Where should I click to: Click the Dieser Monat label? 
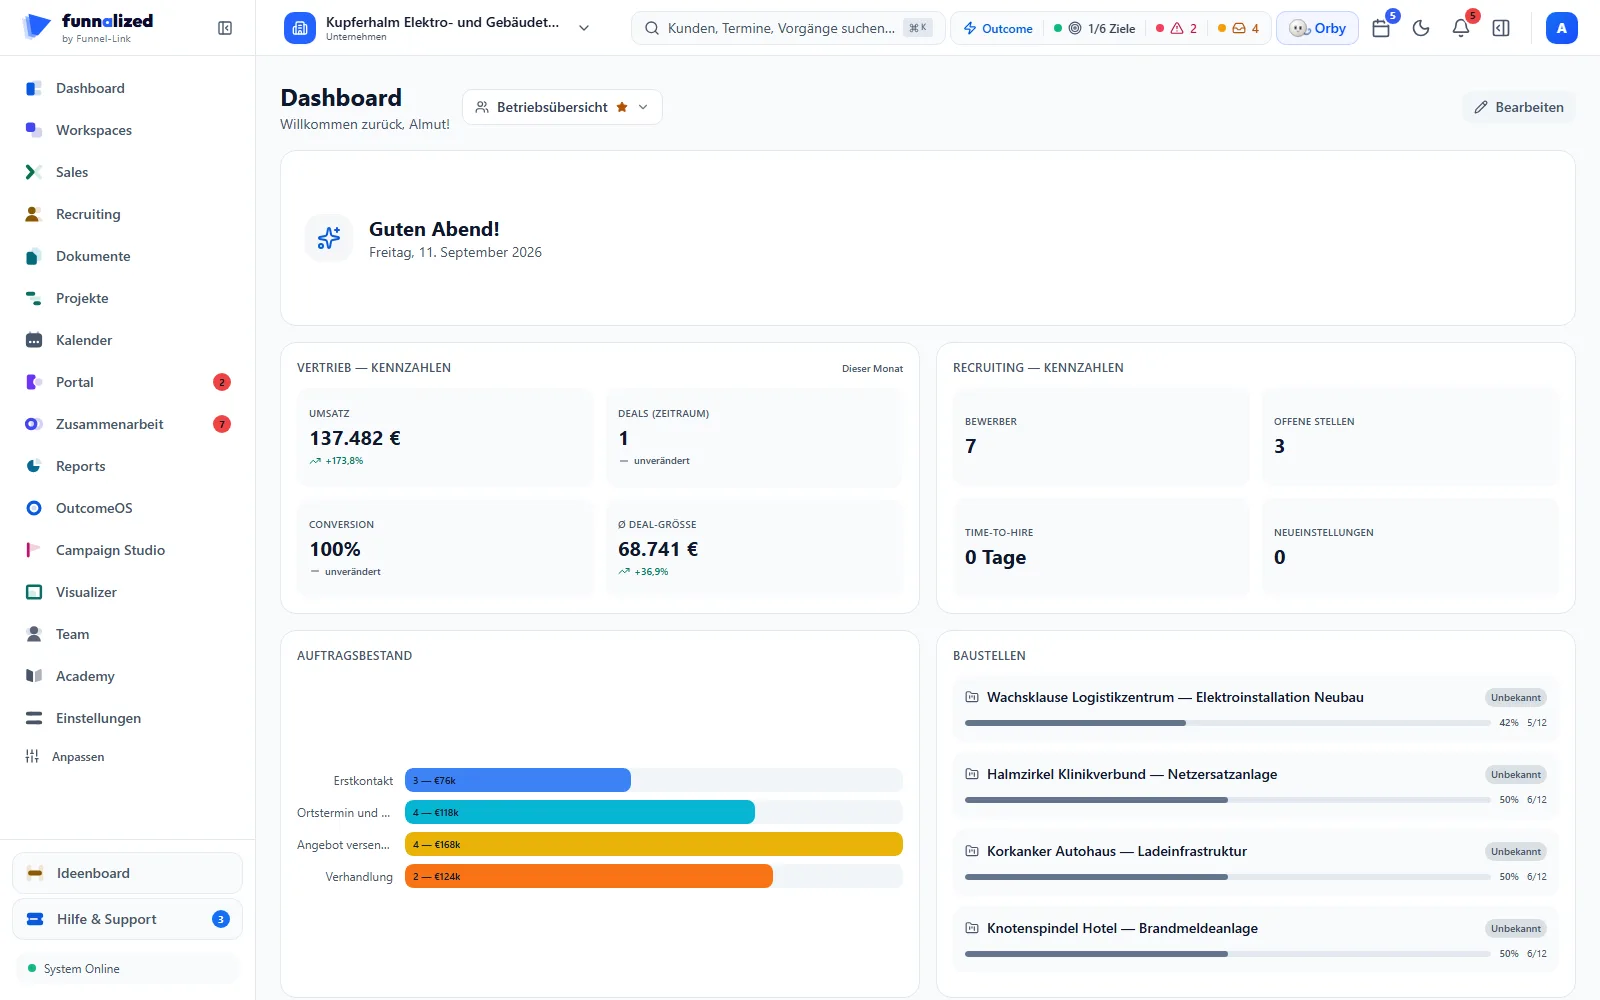point(872,369)
